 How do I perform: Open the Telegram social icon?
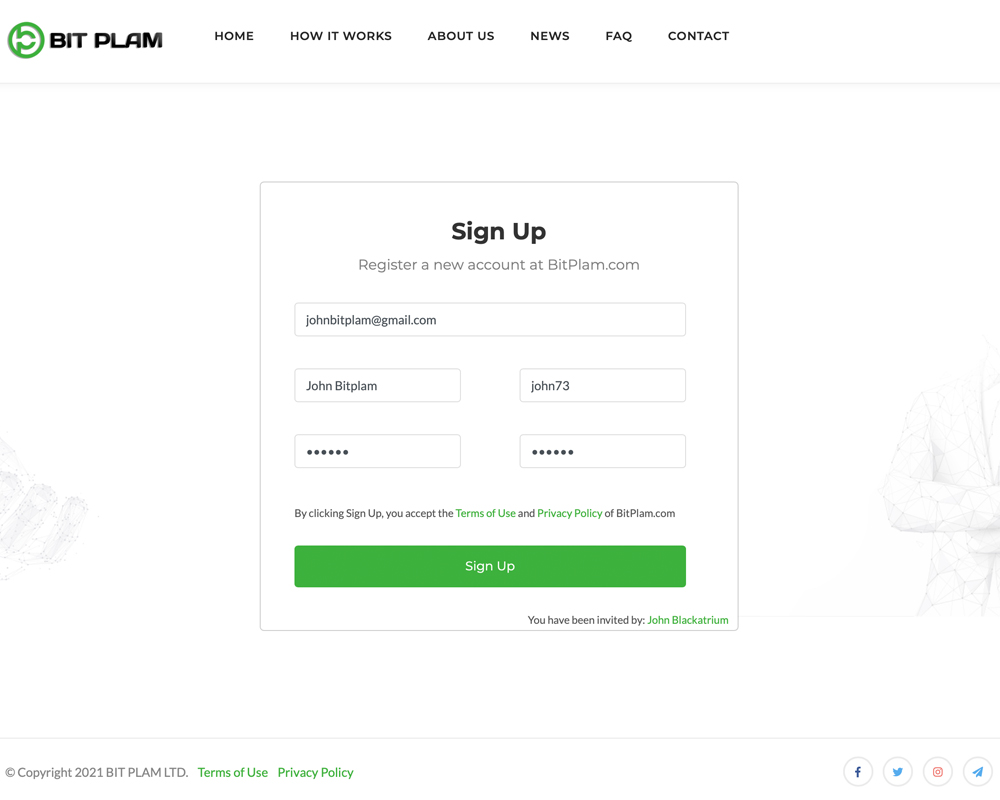point(978,772)
